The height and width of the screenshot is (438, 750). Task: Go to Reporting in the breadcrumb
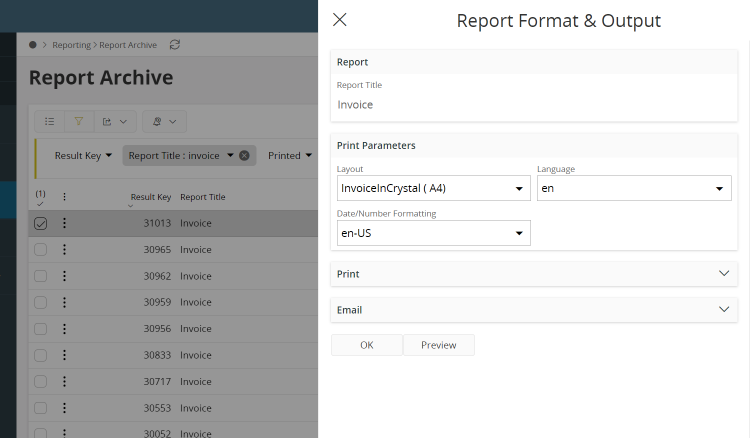coord(71,45)
